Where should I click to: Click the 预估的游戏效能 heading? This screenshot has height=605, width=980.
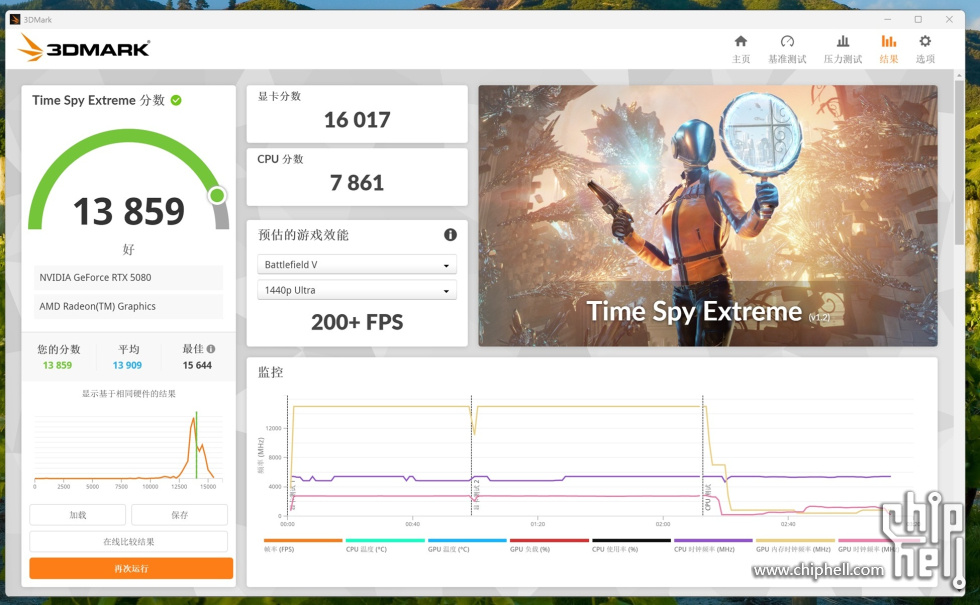303,234
